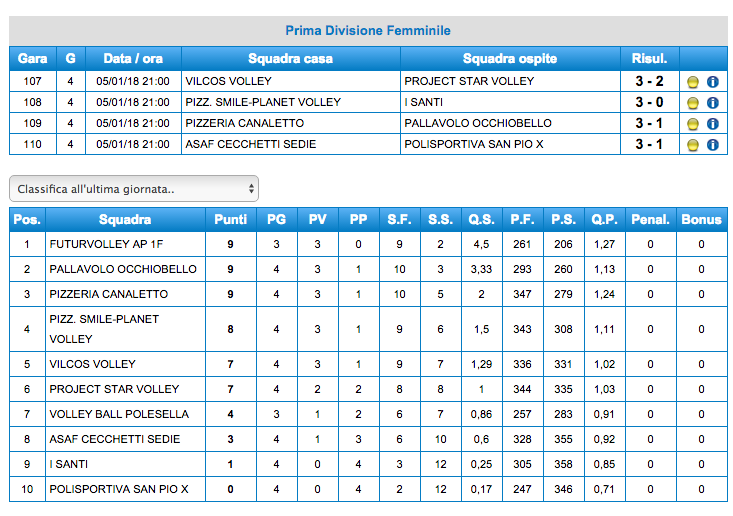Select PIZZERIA CANALETTO in the standings
Viewport: 733px width, 516px height.
click(108, 294)
